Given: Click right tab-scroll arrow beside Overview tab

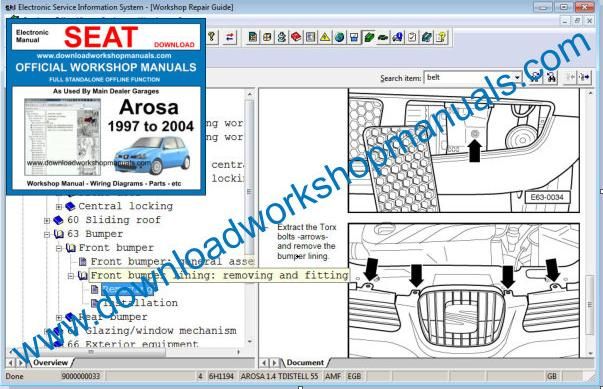Looking at the screenshot, I should coord(21,362).
